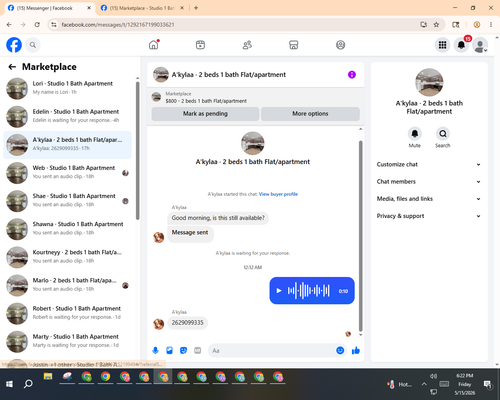Open Windows Start menu

point(9,384)
